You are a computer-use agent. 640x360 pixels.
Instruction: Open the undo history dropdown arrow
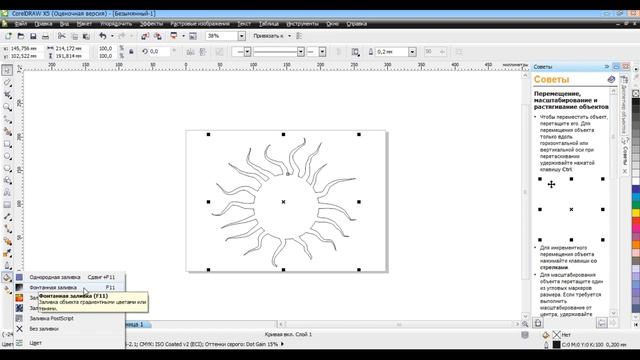click(x=112, y=36)
